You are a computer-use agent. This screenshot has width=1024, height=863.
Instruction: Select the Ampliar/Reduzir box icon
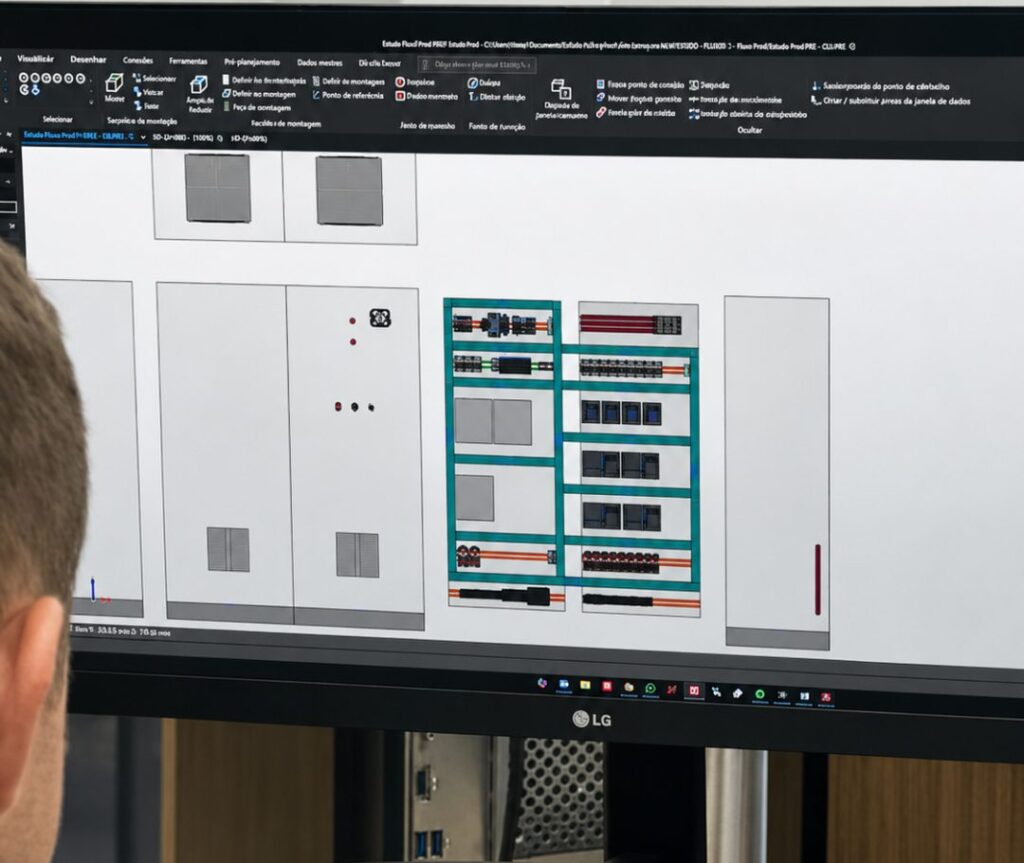tap(199, 84)
